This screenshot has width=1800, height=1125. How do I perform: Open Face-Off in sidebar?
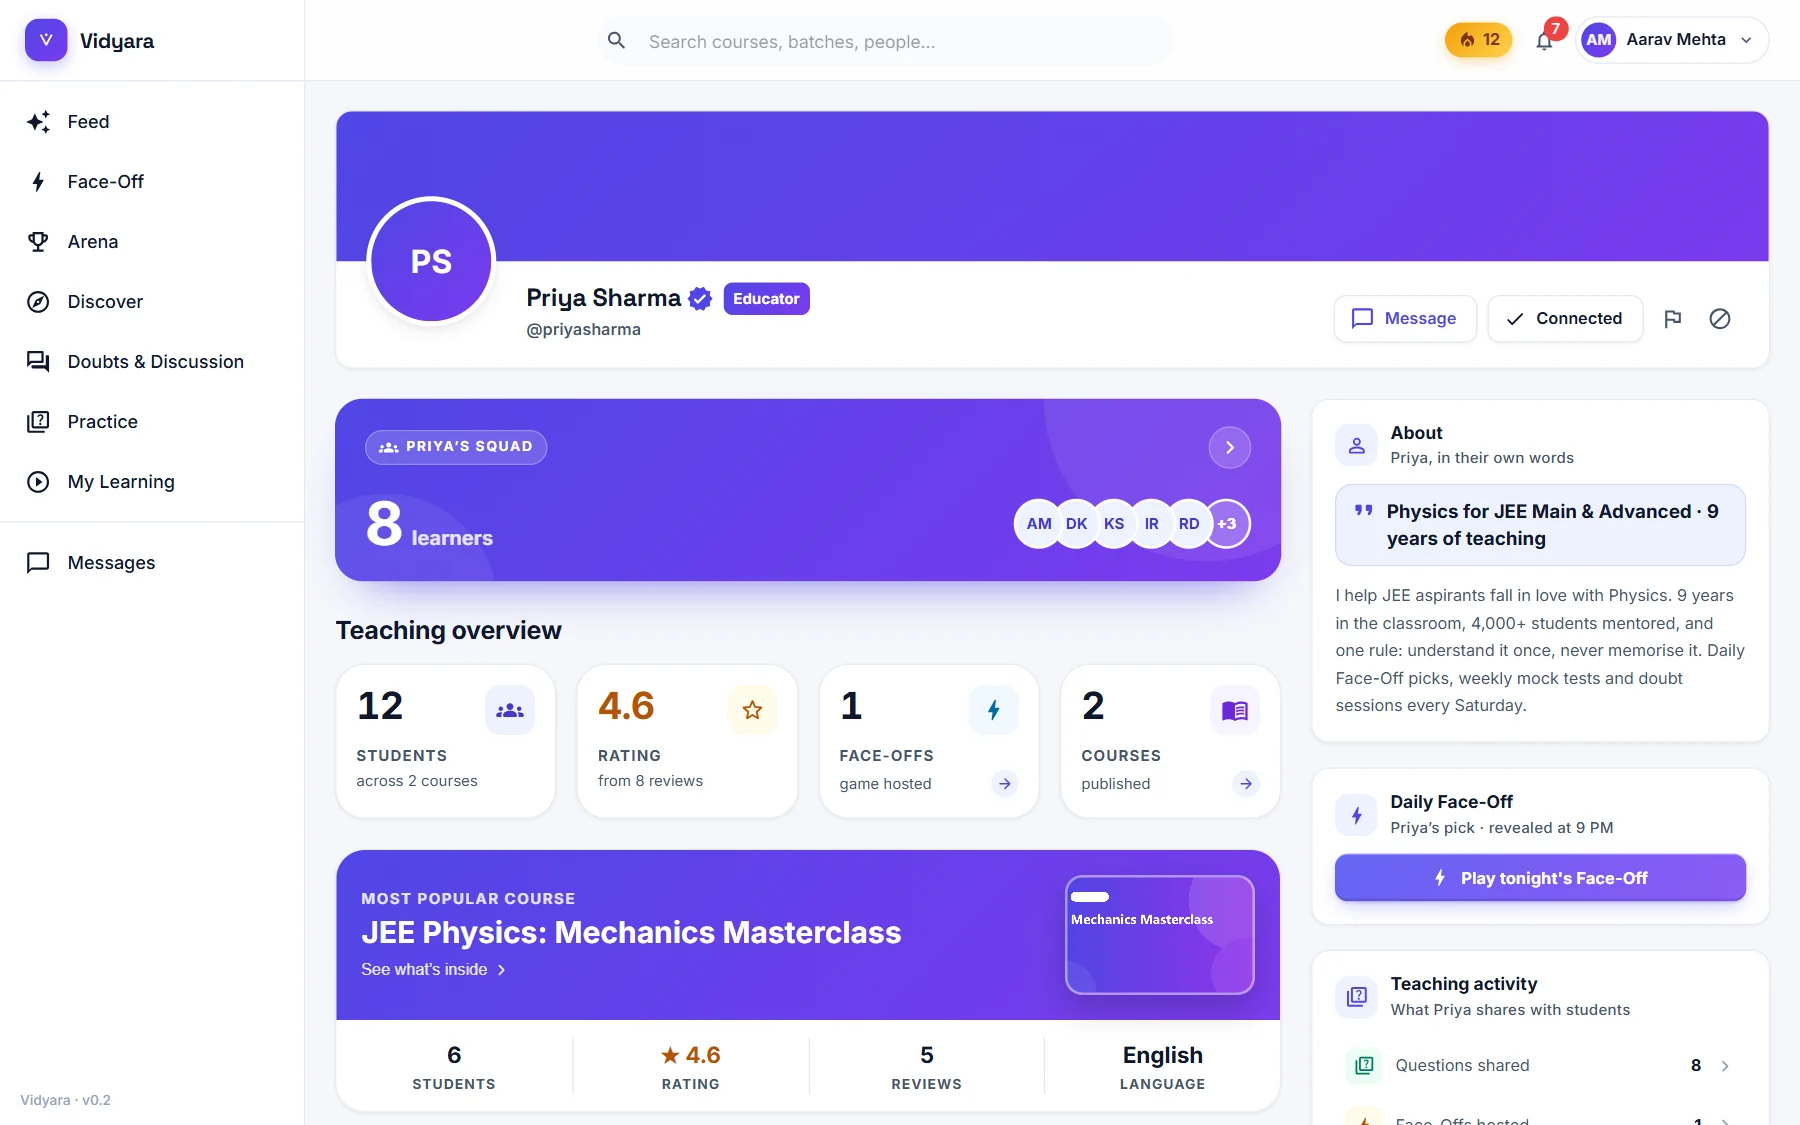click(152, 182)
